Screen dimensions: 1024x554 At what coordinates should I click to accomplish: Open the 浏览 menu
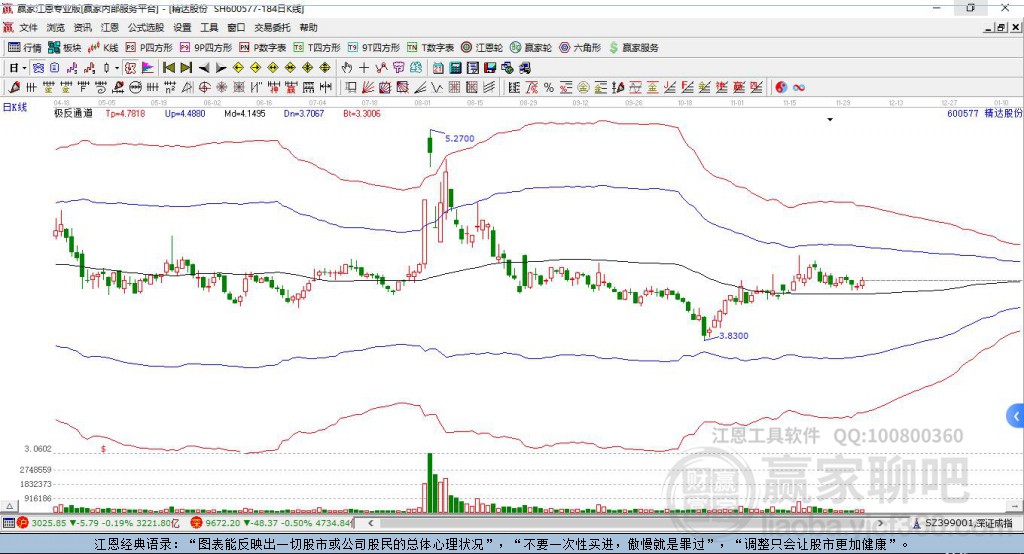pos(56,27)
